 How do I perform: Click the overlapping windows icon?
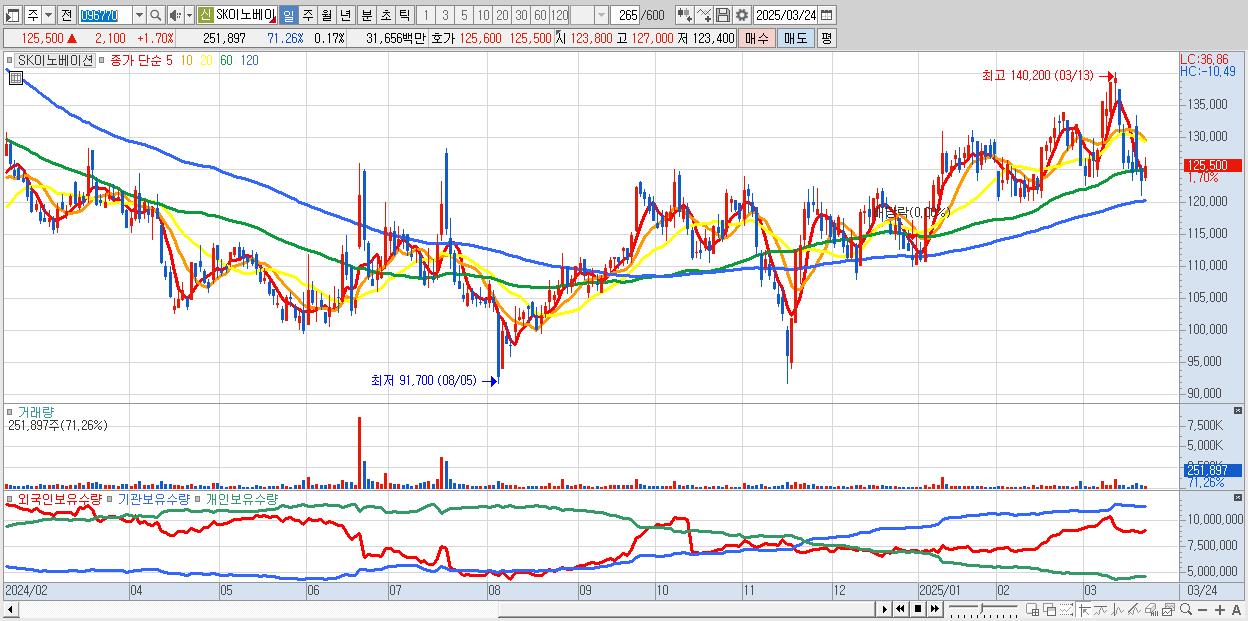(x=1050, y=609)
